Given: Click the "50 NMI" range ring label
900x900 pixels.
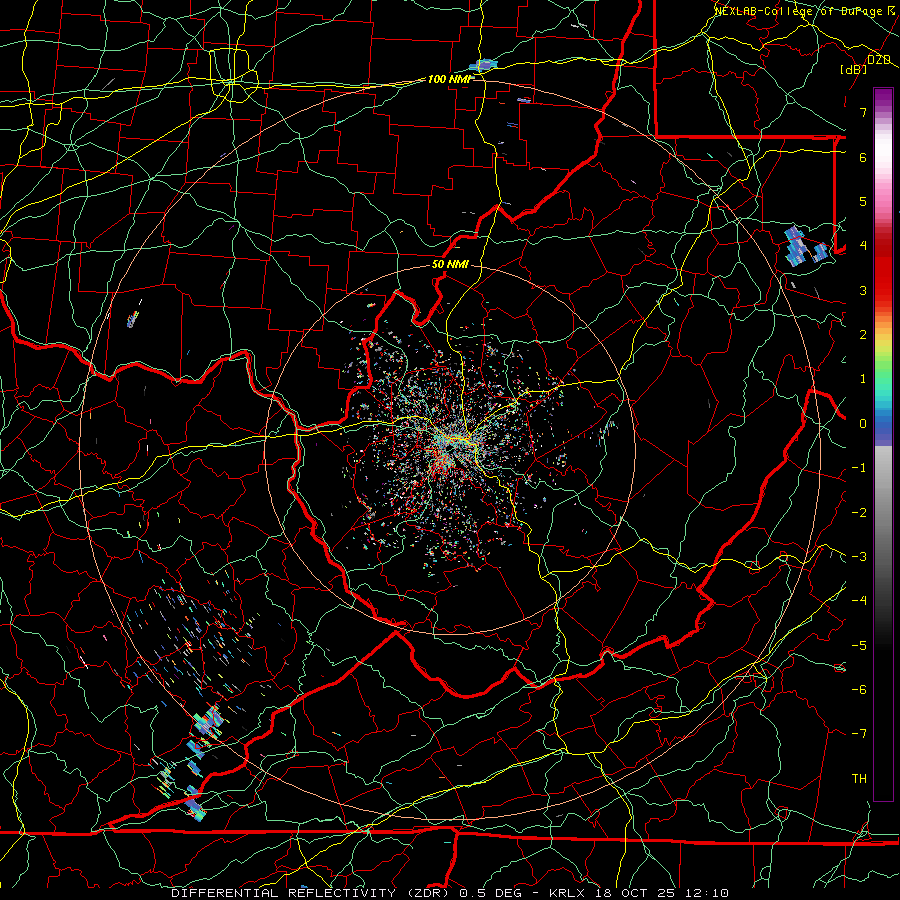Looking at the screenshot, I should click(x=450, y=265).
